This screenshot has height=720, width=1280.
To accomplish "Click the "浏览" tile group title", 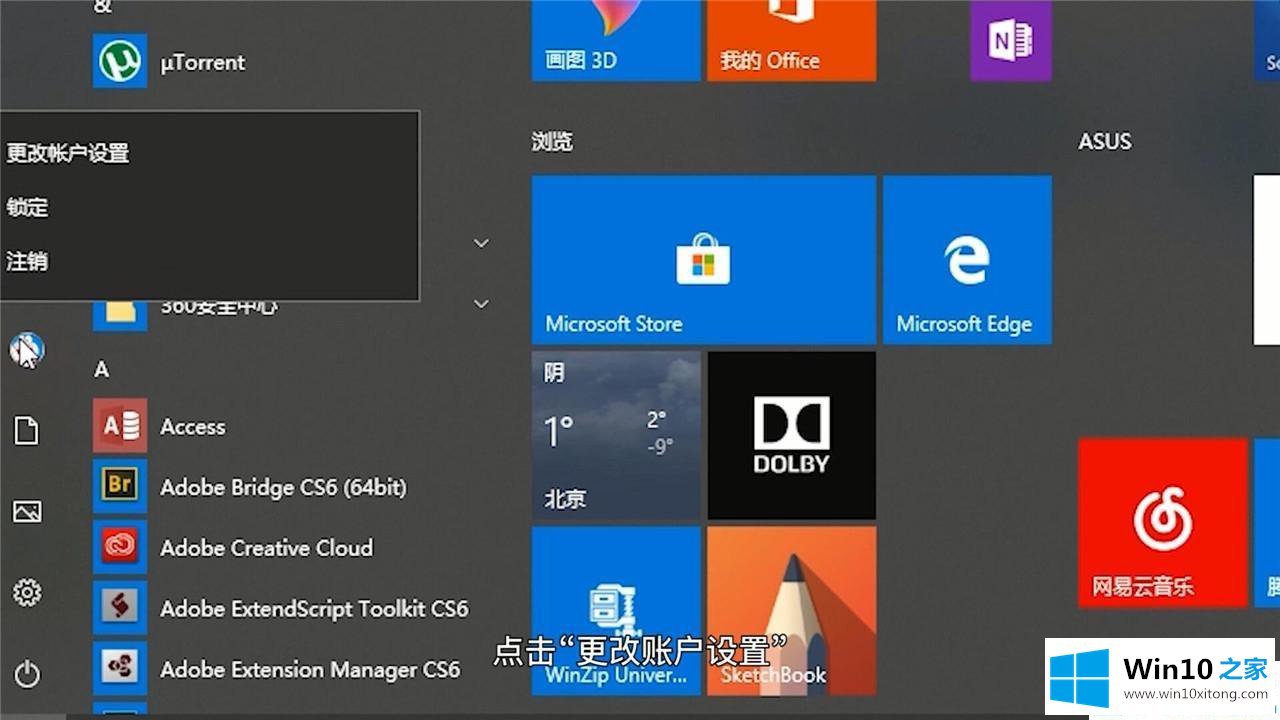I will tap(552, 142).
